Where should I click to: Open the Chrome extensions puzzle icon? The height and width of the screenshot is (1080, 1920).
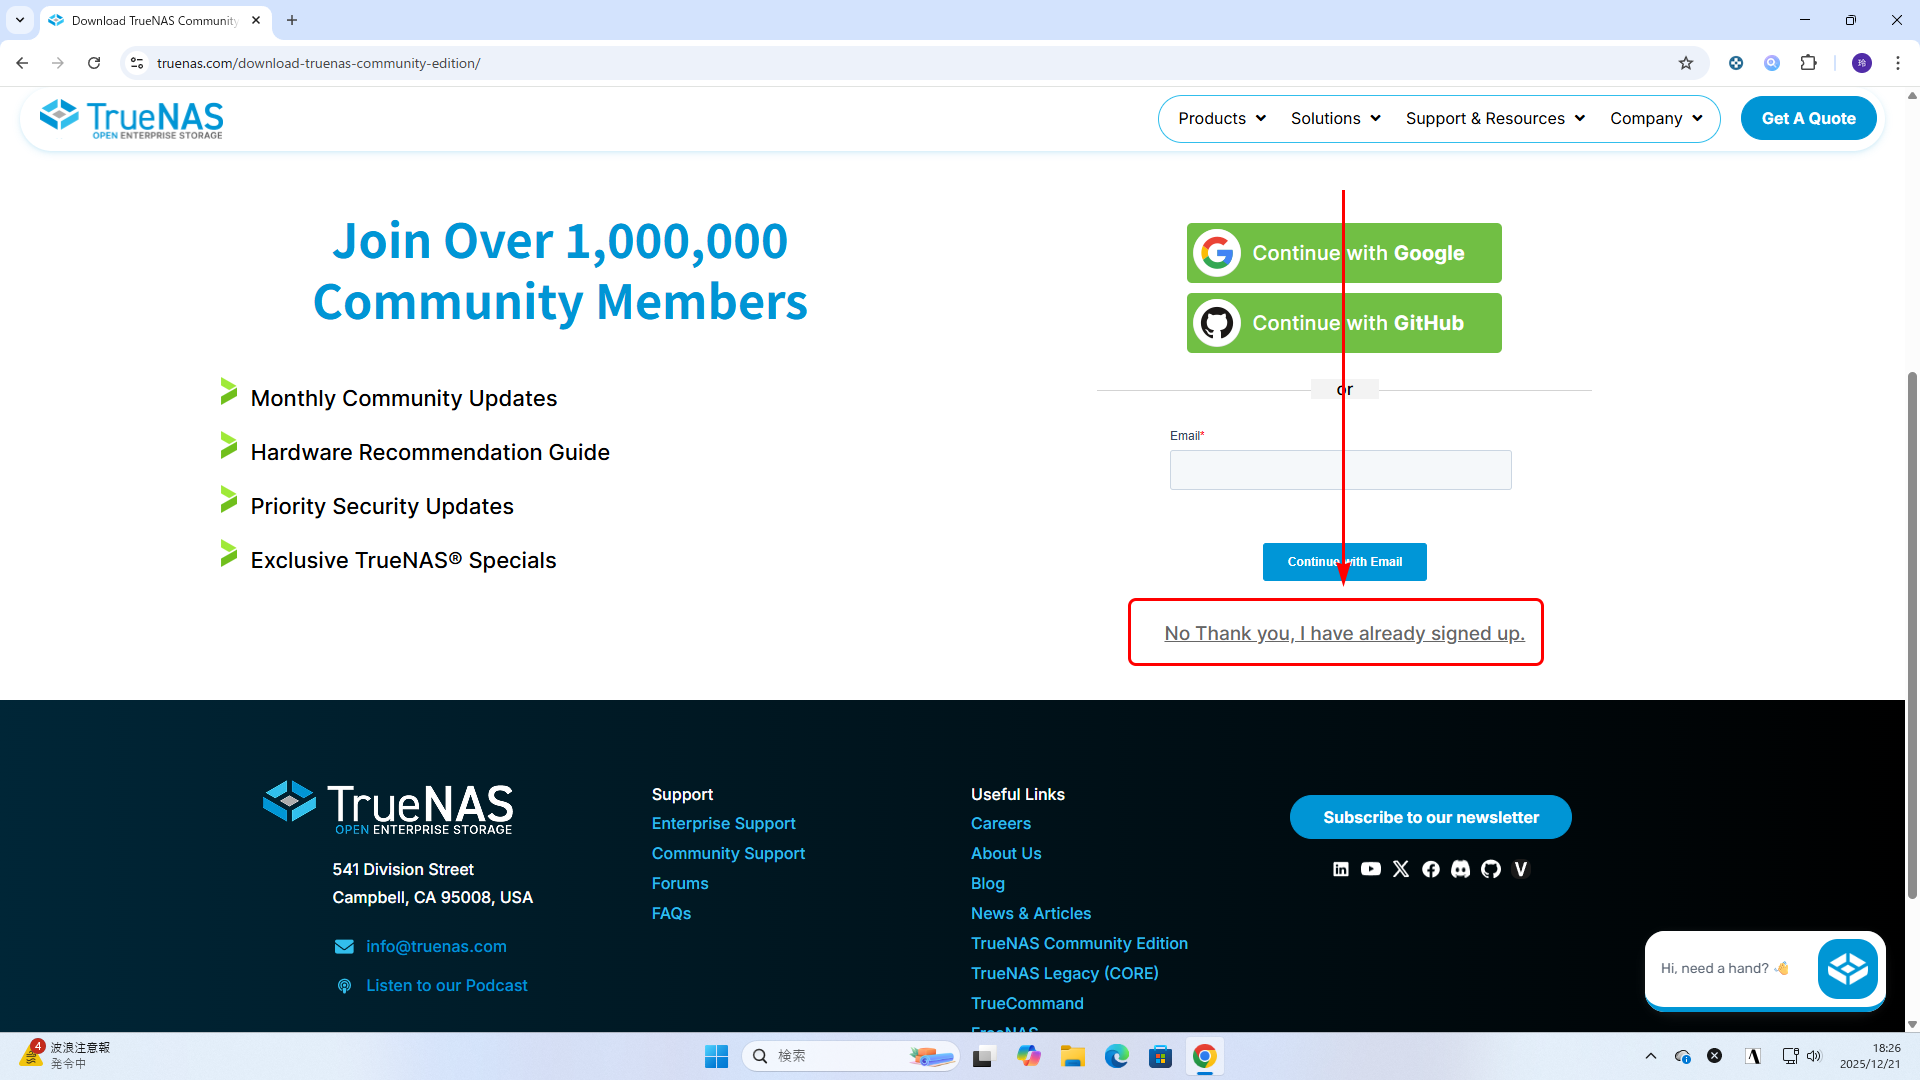[1808, 63]
